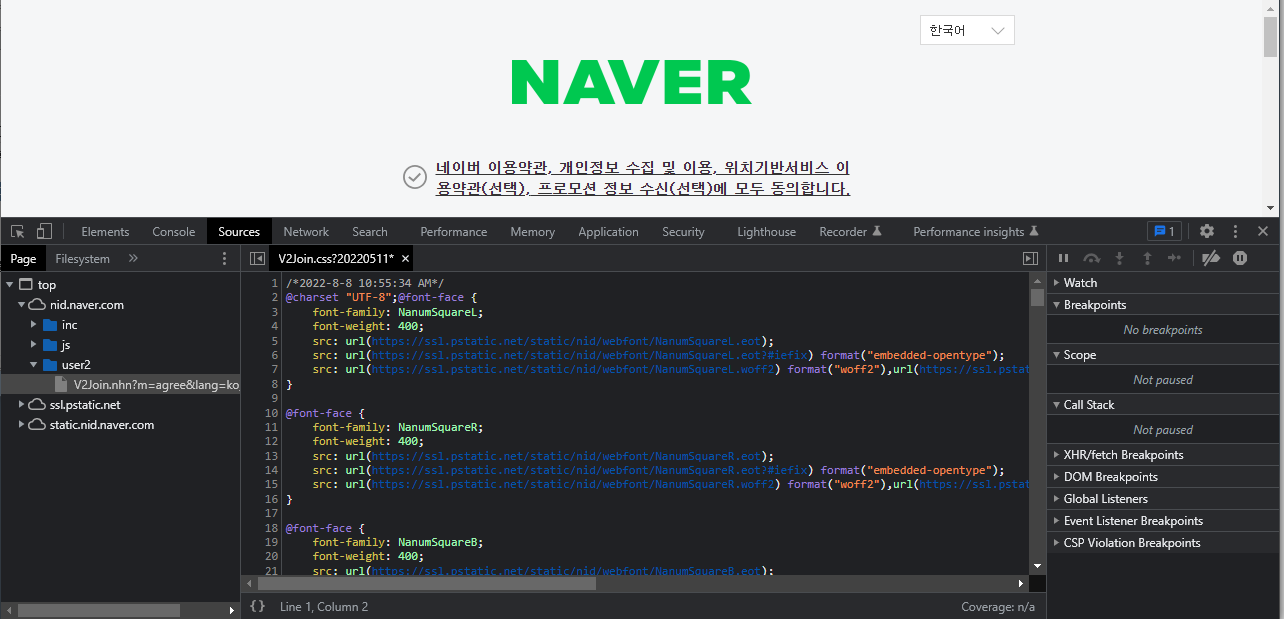Expand the inc folder

pyautogui.click(x=33, y=325)
